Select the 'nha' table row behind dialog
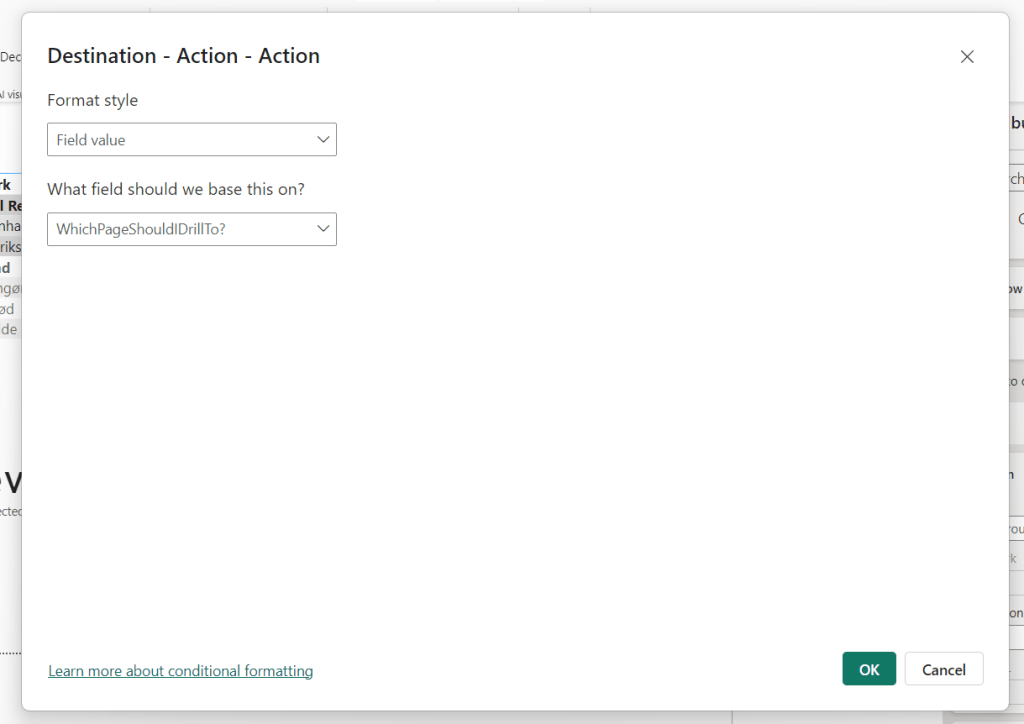This screenshot has height=724, width=1024. tap(10, 226)
